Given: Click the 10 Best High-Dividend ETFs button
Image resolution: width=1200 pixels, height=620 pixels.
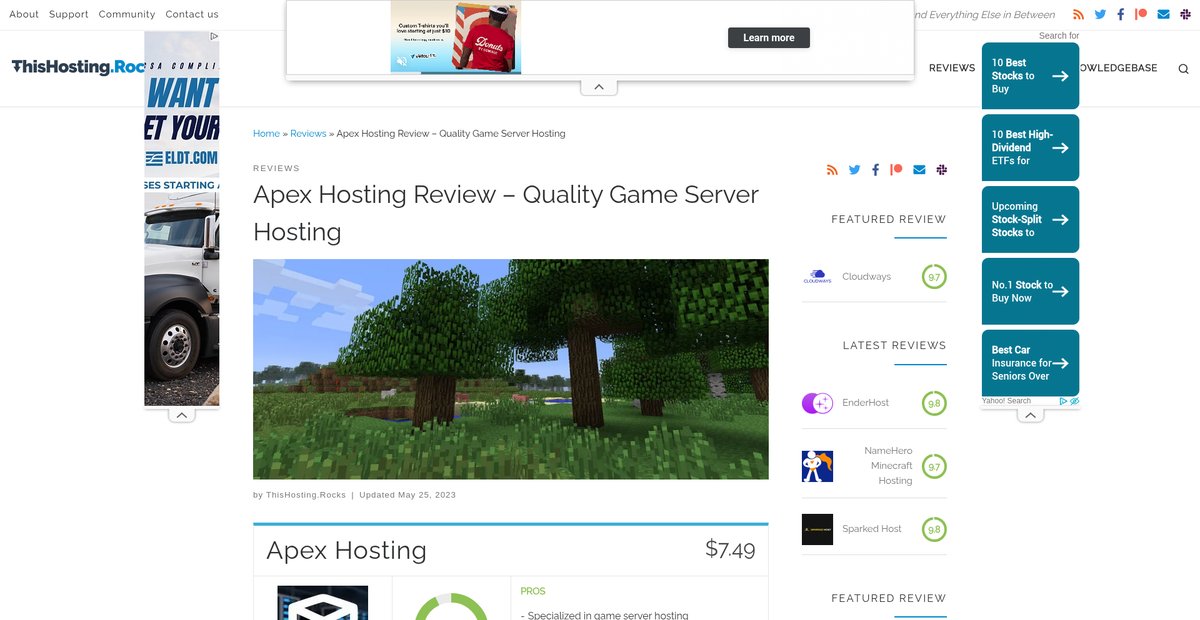Looking at the screenshot, I should [x=1031, y=148].
